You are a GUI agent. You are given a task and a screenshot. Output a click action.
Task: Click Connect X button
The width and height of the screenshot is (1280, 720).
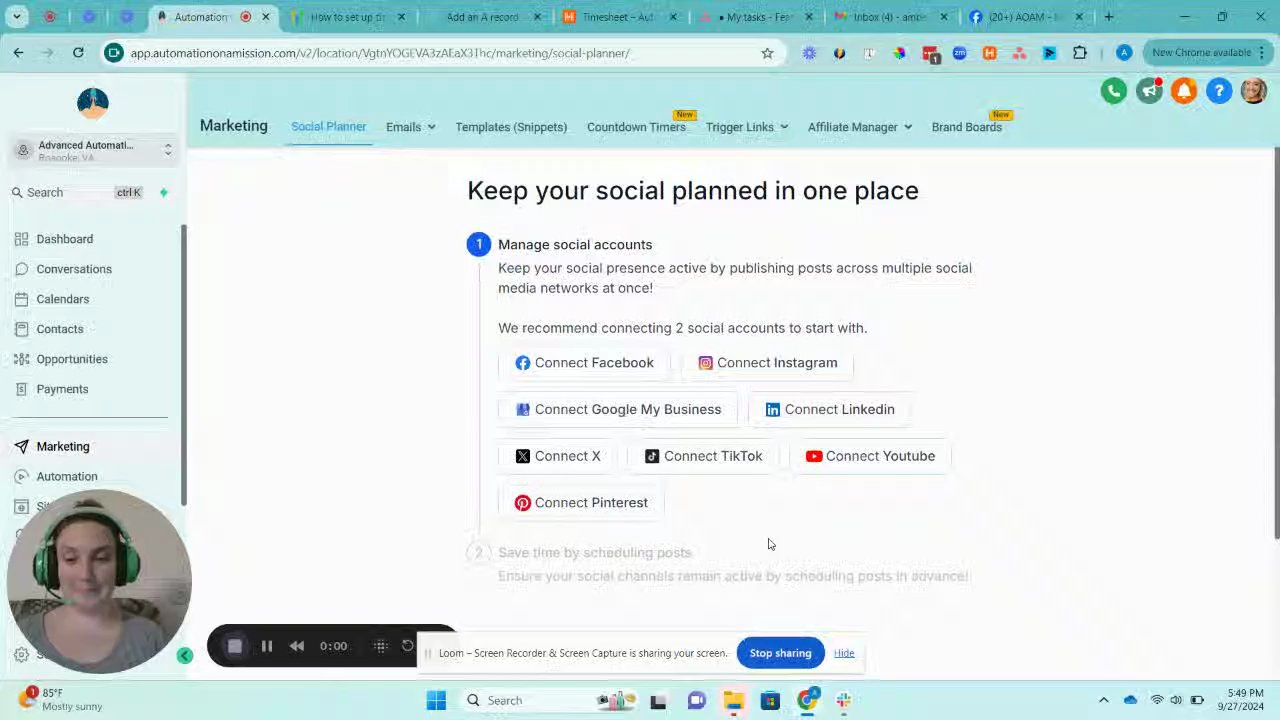coord(558,456)
